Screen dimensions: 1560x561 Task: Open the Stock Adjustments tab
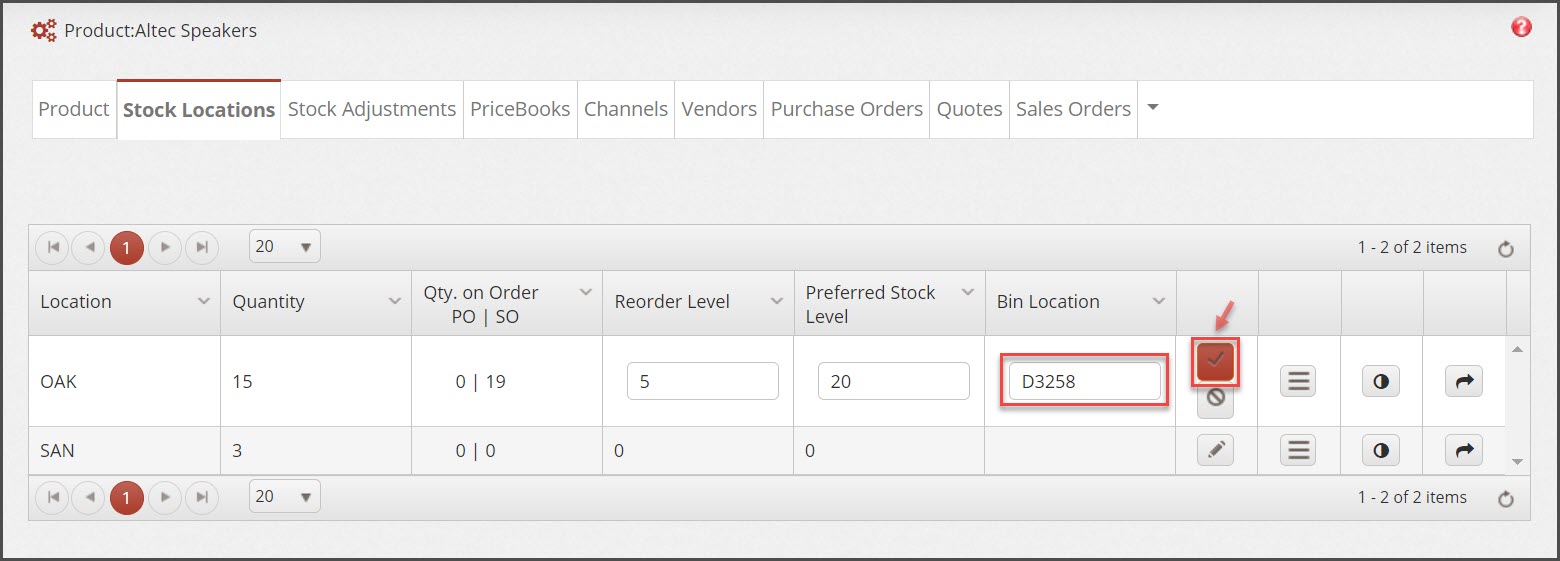372,109
